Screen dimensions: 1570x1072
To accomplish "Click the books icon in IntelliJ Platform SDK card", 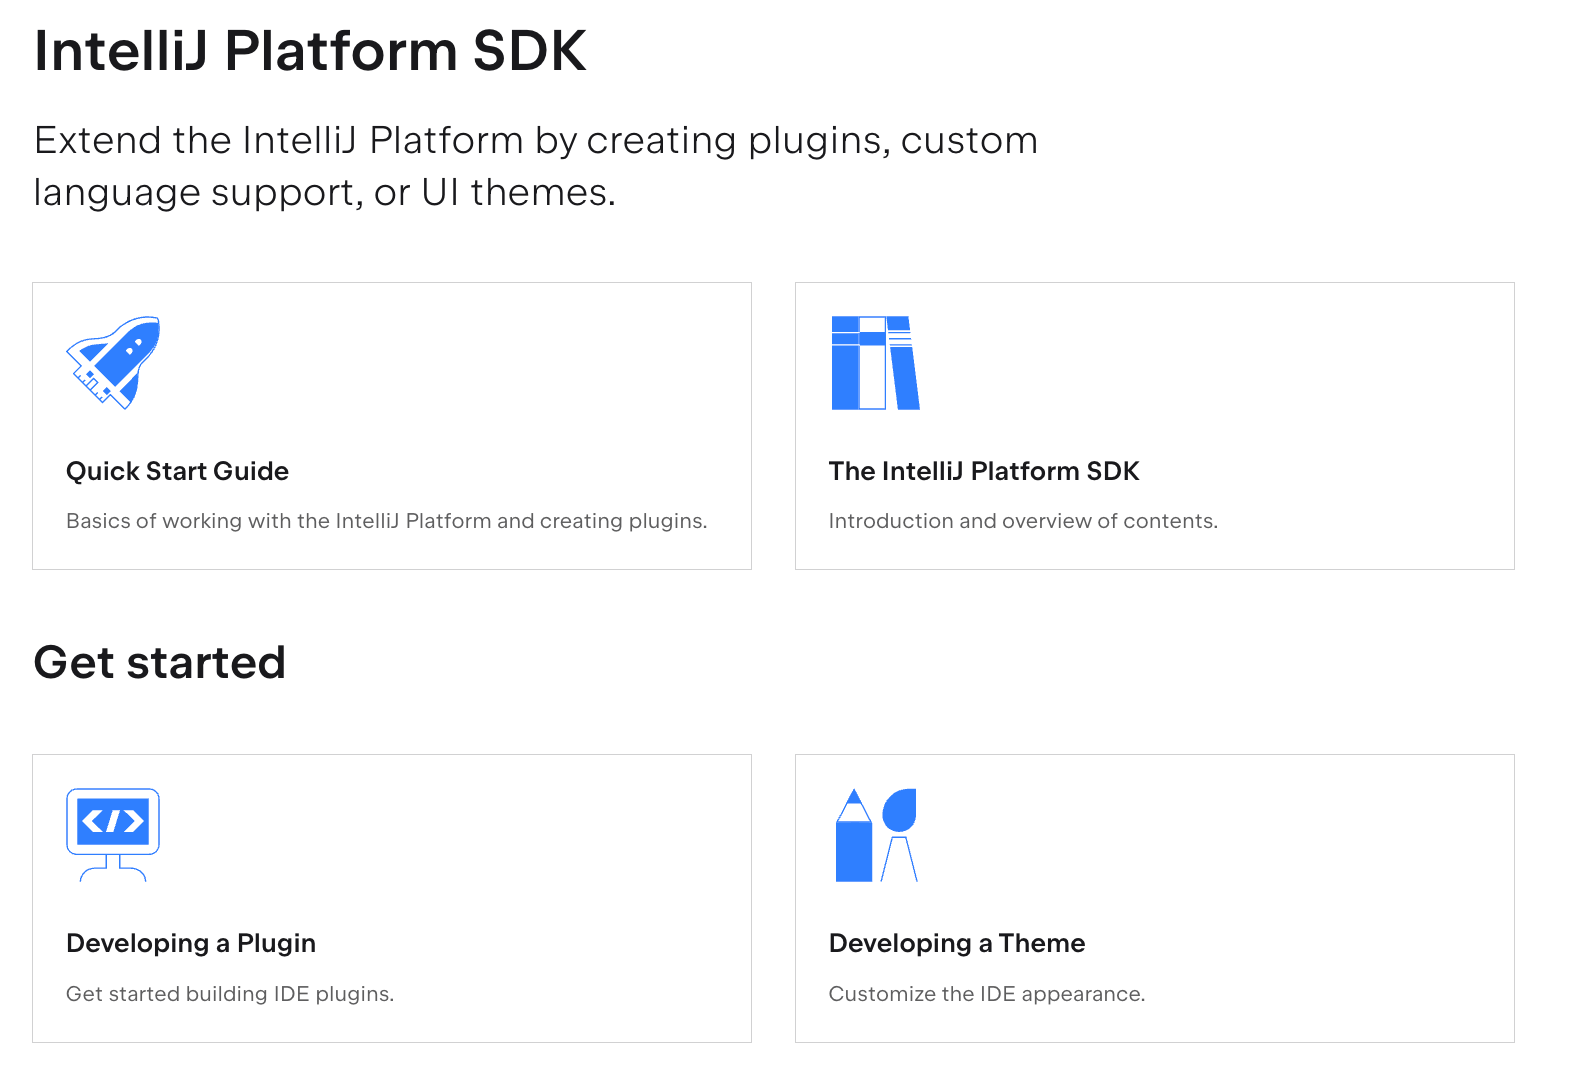I will [876, 363].
